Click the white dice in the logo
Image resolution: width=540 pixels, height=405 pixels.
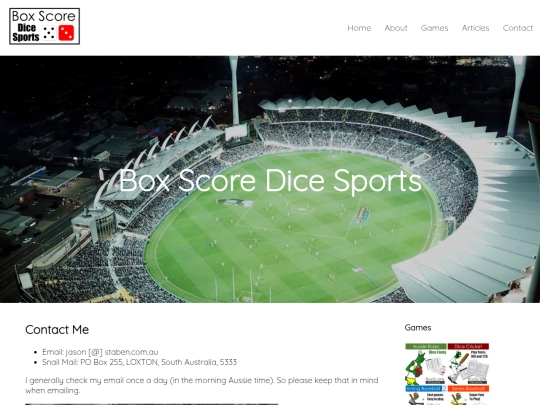coord(49,33)
